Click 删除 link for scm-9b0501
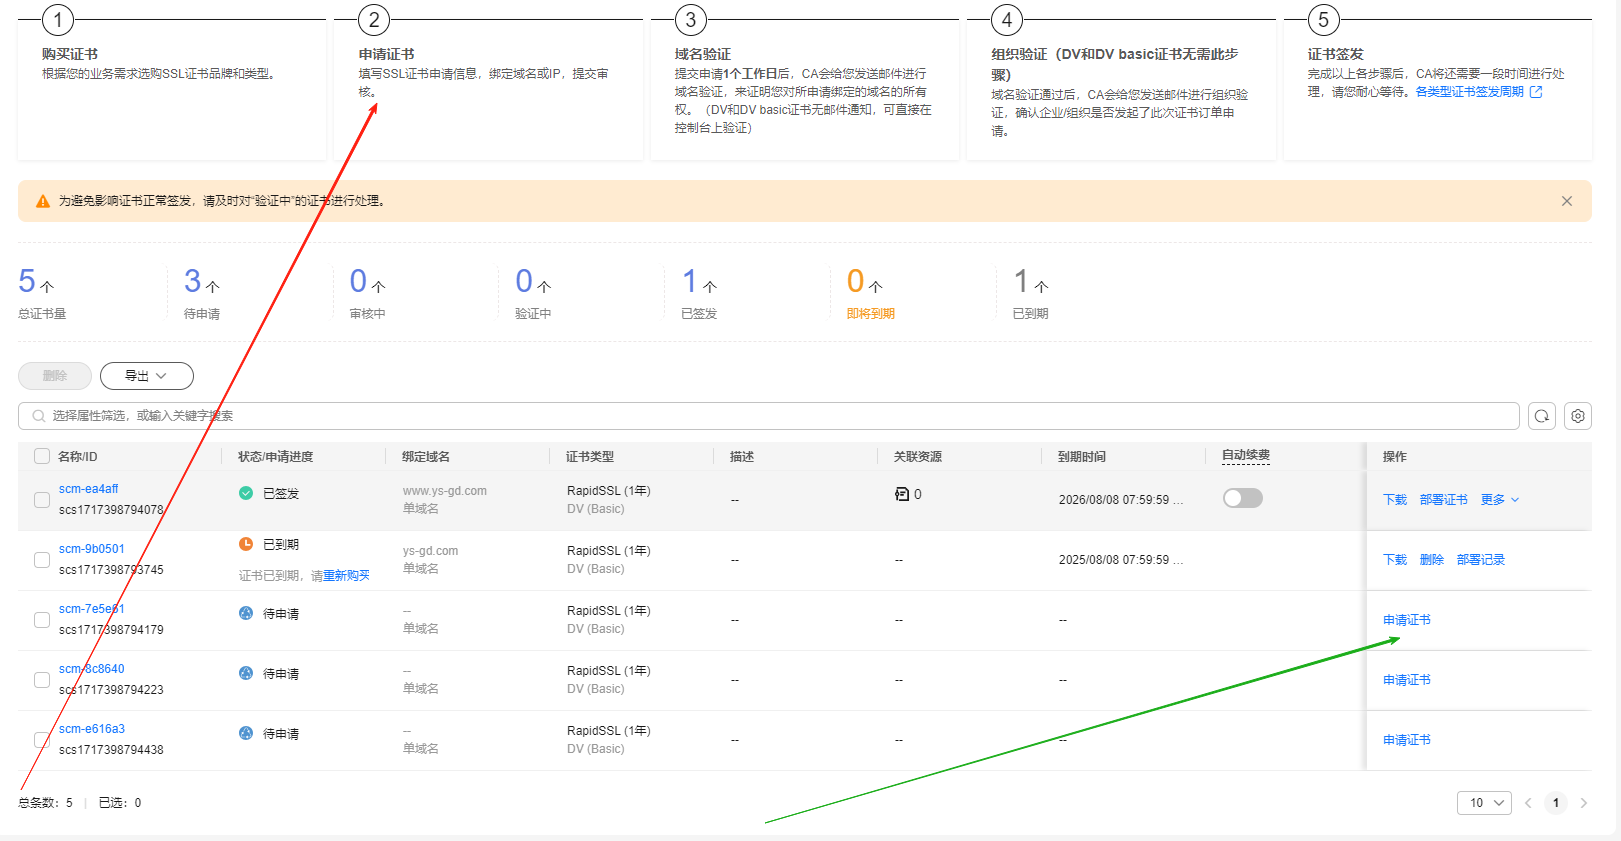This screenshot has width=1621, height=841. (x=1432, y=560)
